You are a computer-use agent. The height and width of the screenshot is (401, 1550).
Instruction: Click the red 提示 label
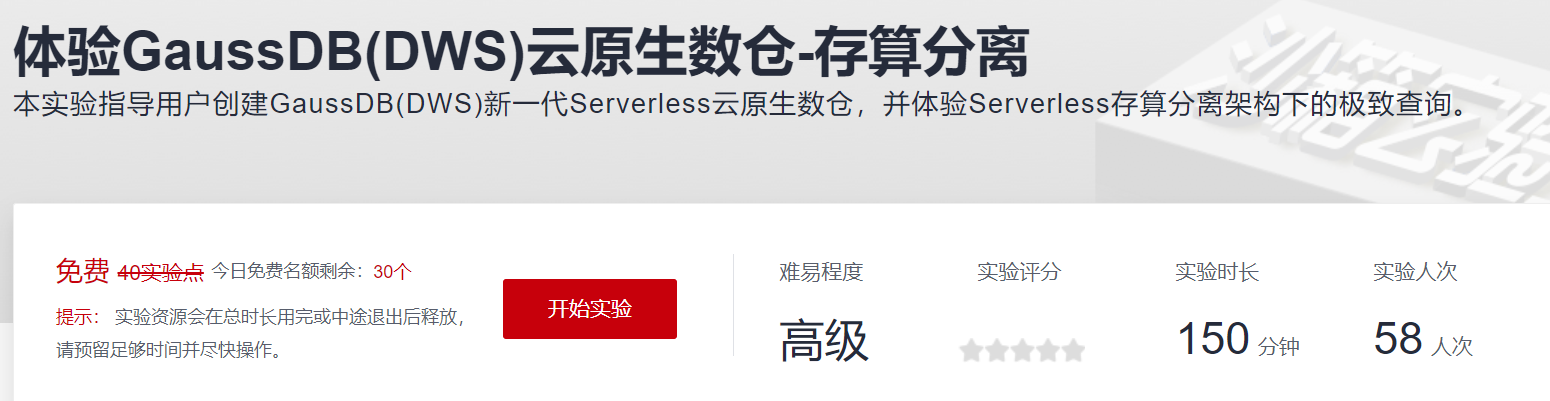pos(78,318)
